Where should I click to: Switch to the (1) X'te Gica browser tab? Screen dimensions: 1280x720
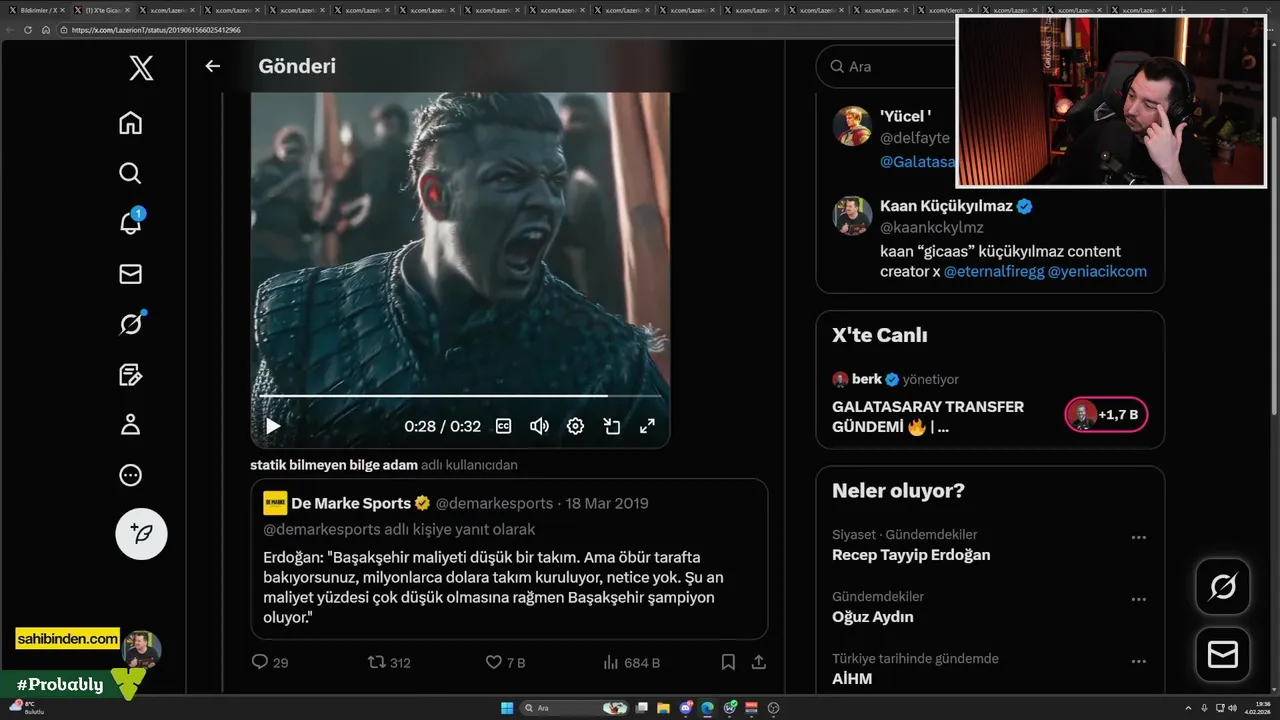tap(100, 10)
